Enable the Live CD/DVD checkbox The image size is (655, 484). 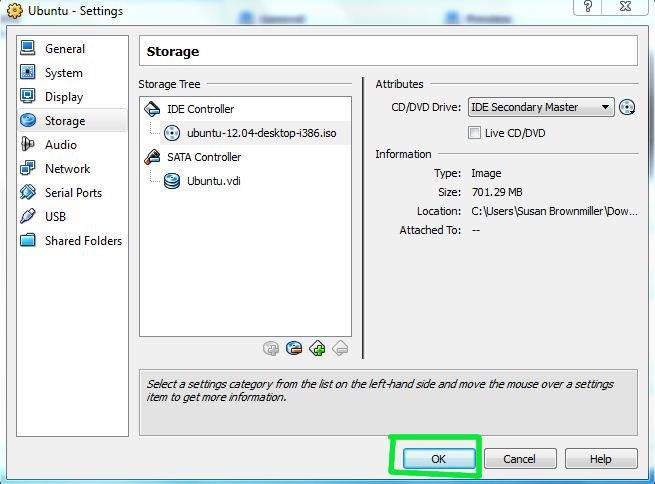click(474, 133)
